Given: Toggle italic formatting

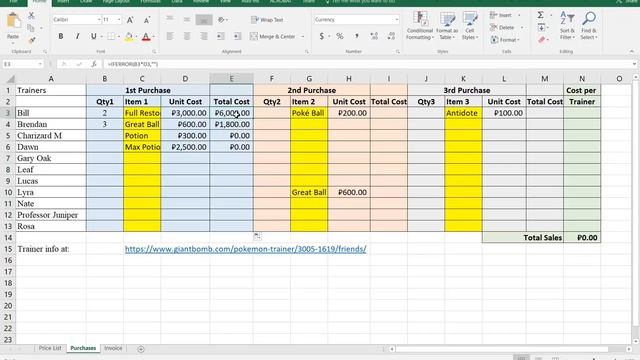Looking at the screenshot, I should point(77,36).
